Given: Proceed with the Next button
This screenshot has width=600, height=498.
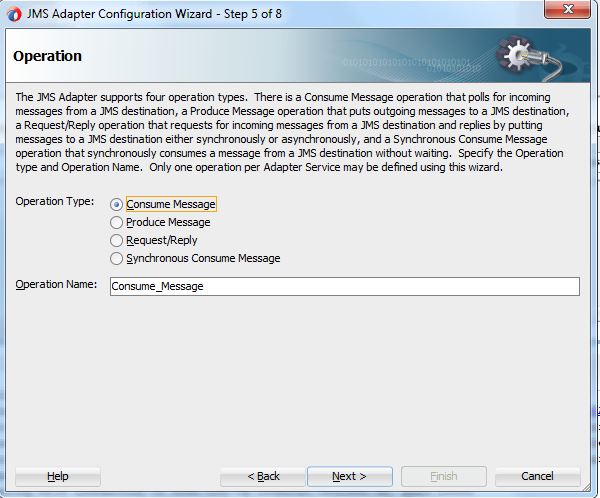Looking at the screenshot, I should [x=350, y=476].
